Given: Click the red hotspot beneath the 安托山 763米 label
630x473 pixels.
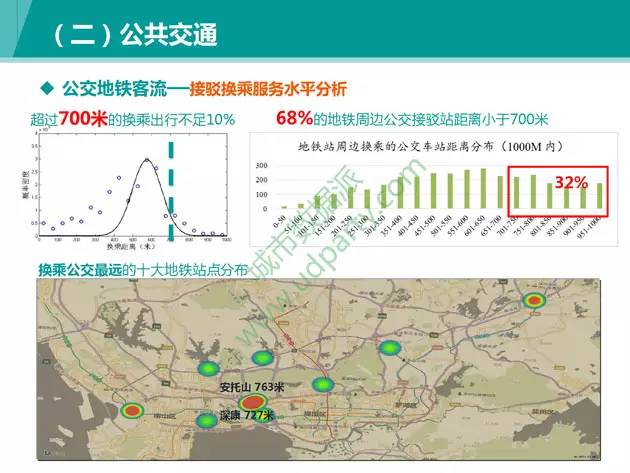Looking at the screenshot, I should (253, 402).
